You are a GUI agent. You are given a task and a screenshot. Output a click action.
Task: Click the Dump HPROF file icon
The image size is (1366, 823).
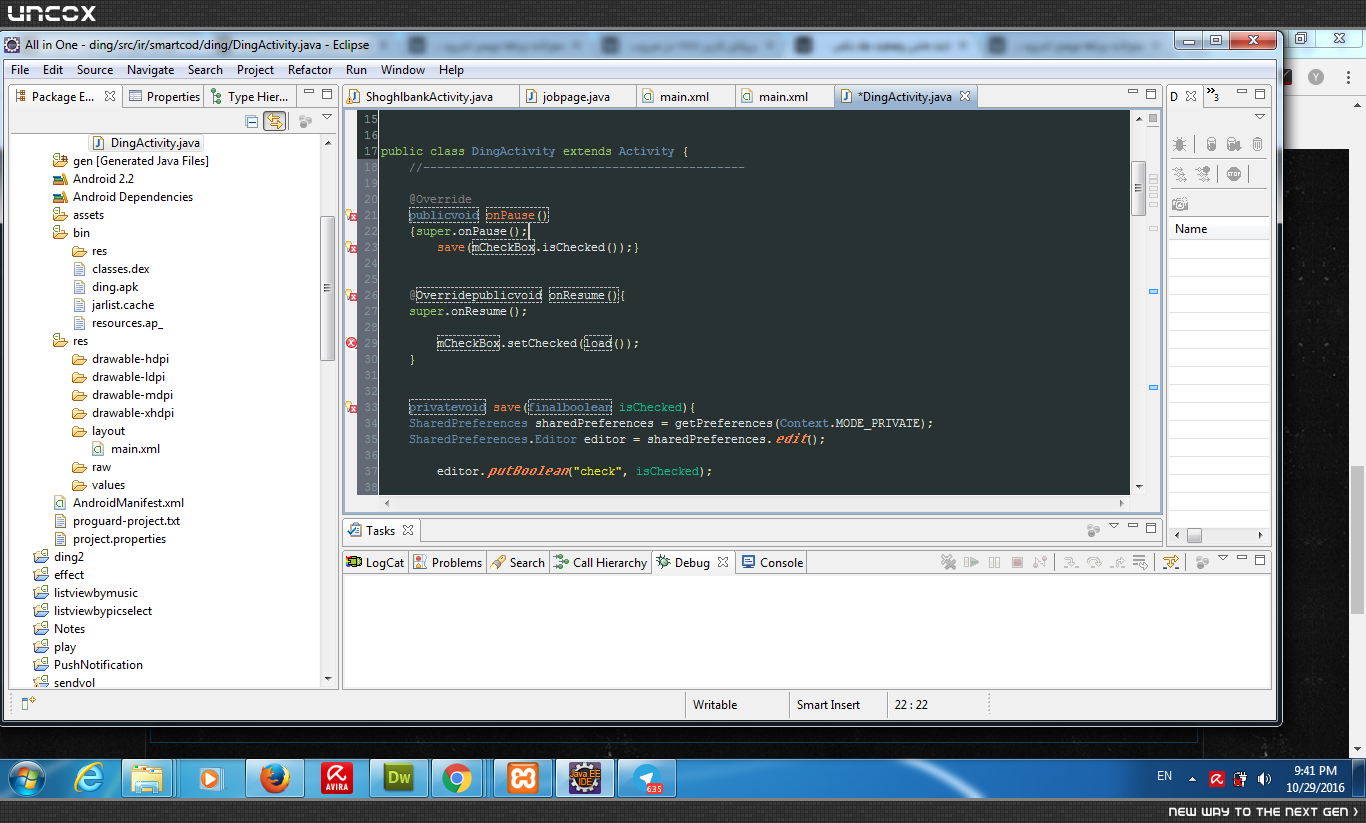1234,145
